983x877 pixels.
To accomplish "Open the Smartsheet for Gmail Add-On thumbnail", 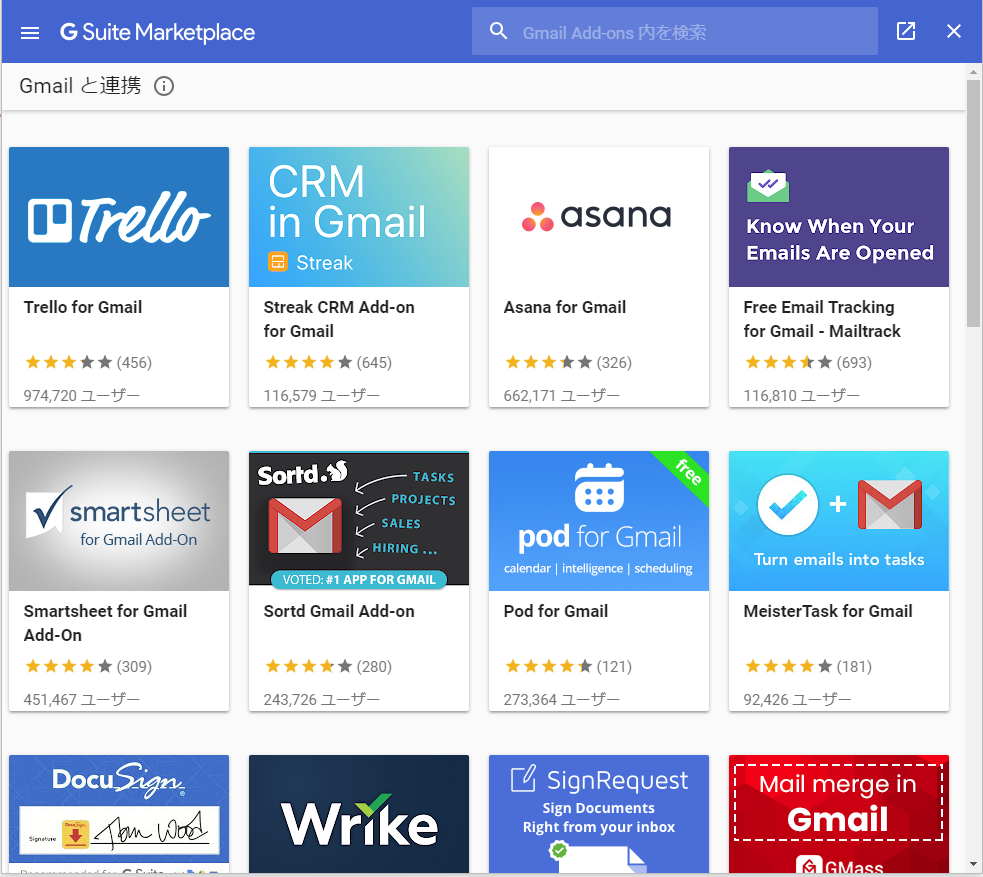I will [119, 521].
